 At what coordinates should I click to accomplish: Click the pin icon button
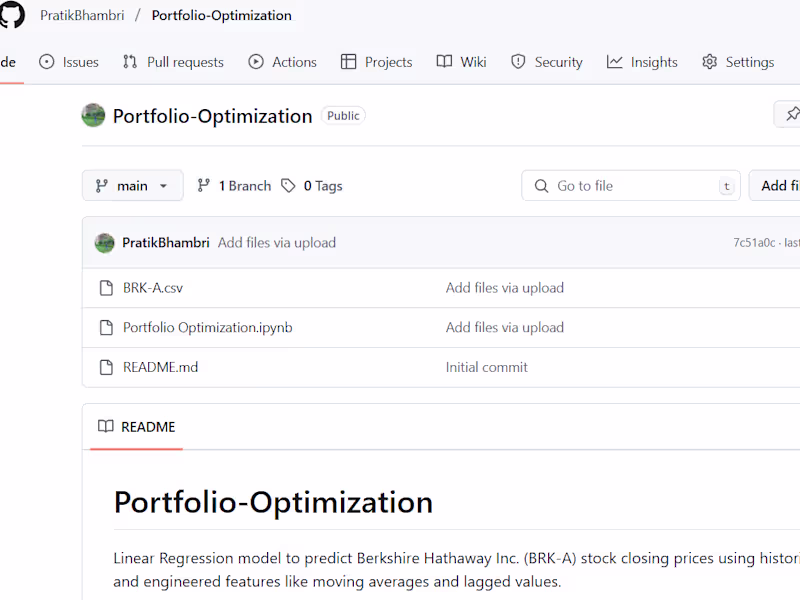(791, 114)
